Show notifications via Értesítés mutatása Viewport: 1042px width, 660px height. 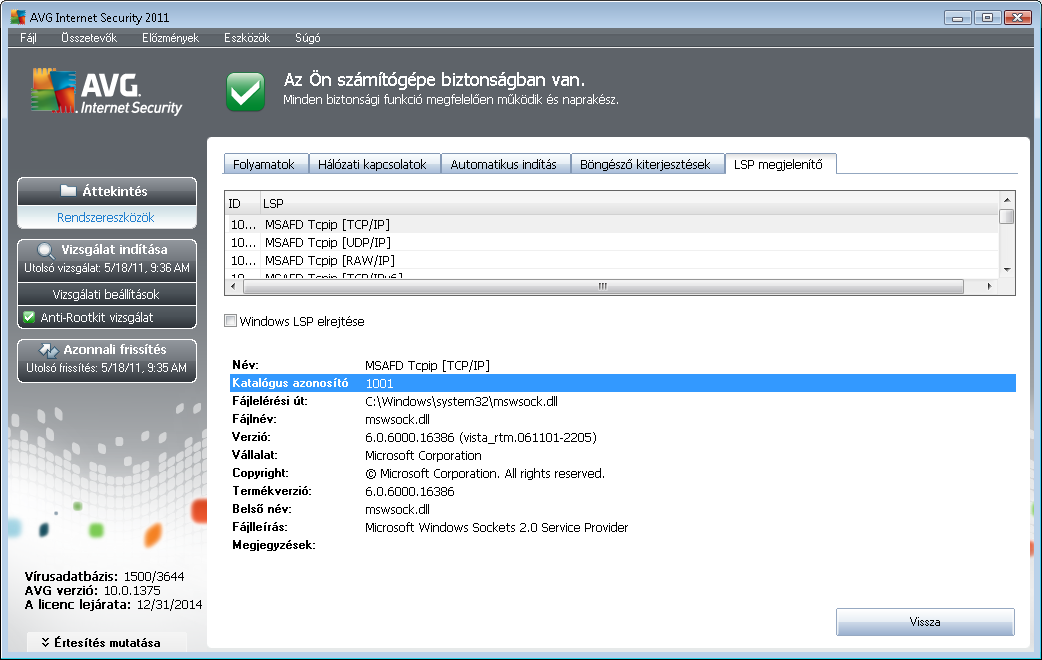[x=107, y=642]
